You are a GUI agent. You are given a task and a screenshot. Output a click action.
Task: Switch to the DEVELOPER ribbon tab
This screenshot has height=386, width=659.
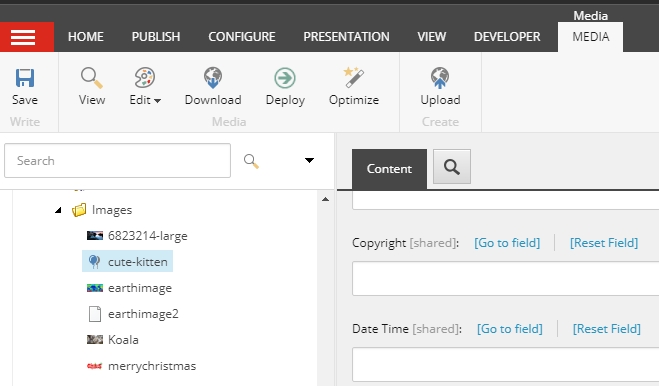(x=507, y=37)
